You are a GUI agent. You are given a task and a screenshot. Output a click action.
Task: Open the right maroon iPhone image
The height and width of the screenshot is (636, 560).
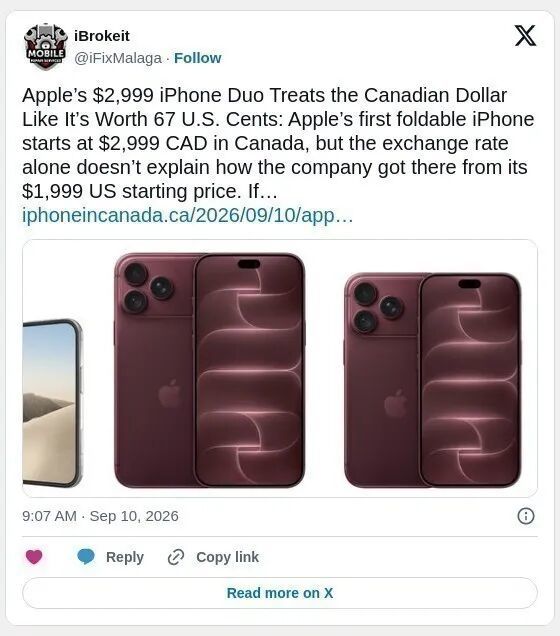[432, 380]
